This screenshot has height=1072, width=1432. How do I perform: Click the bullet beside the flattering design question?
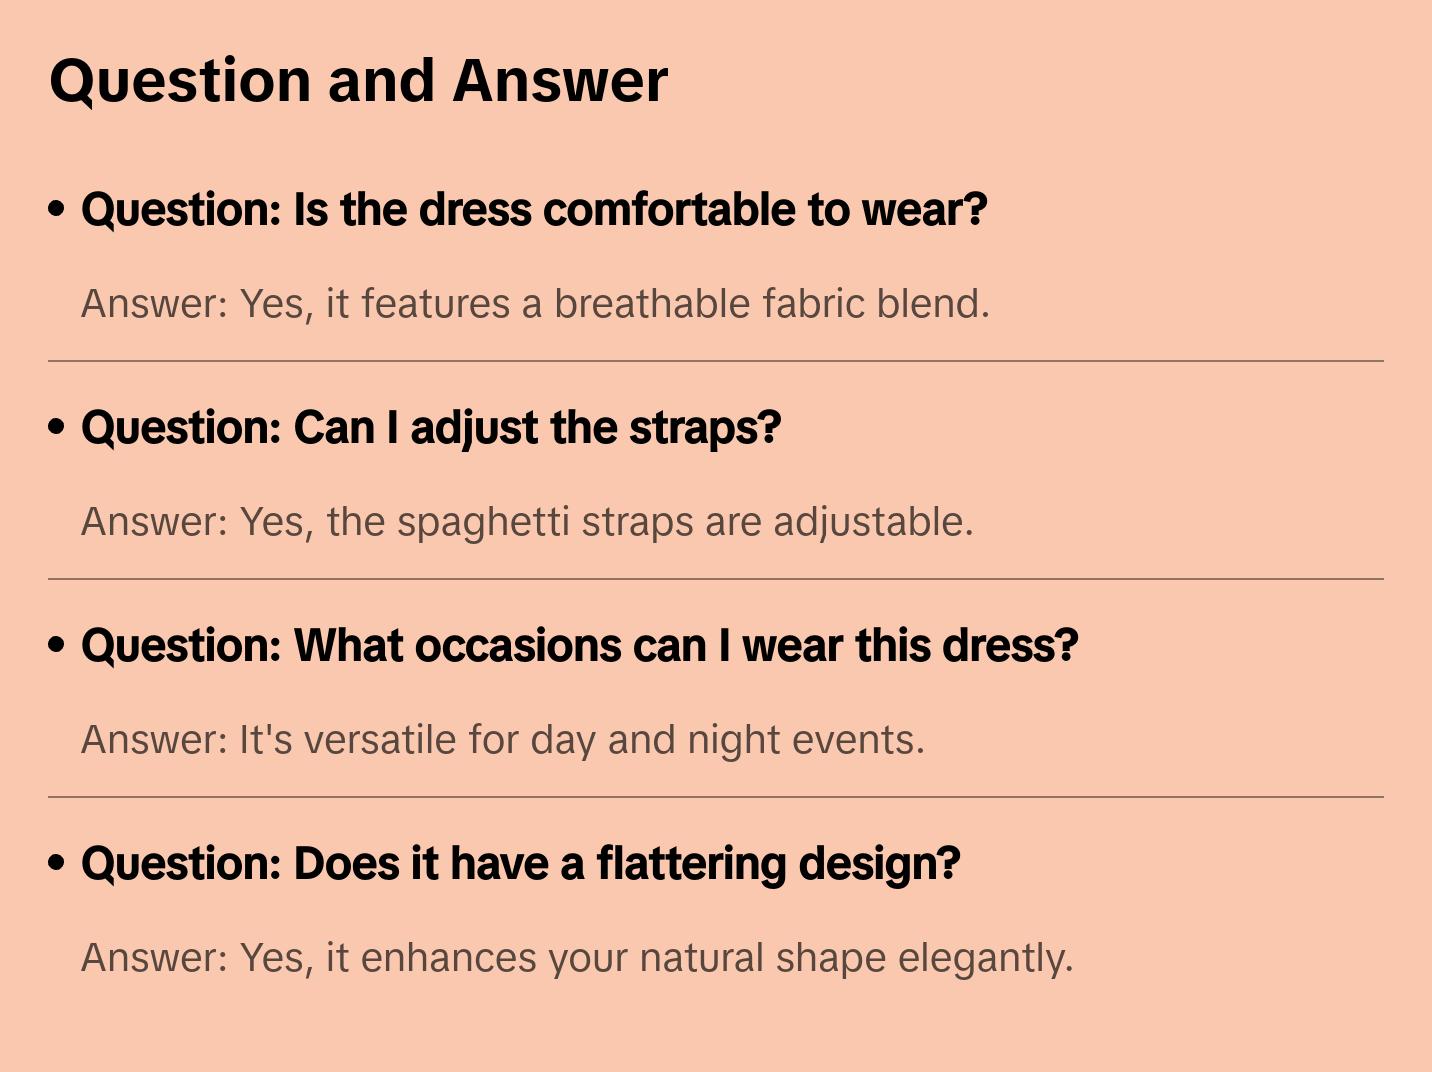[x=57, y=863]
